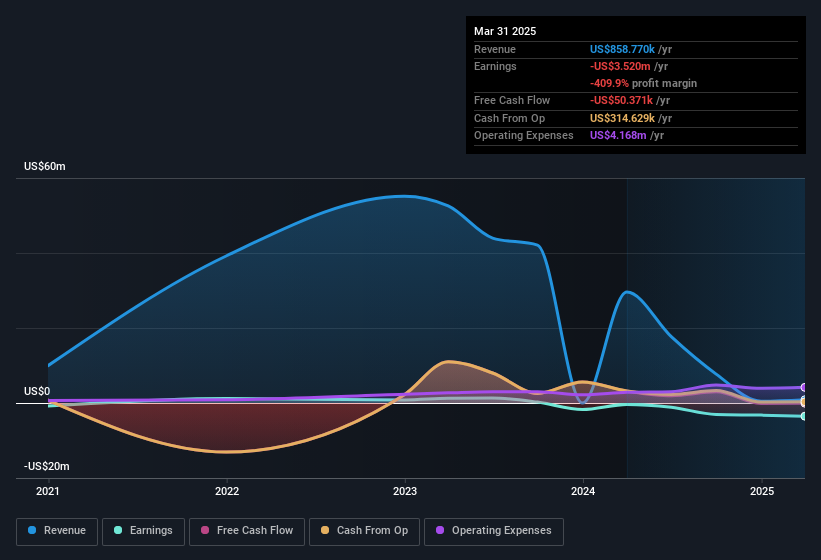Image resolution: width=821 pixels, height=560 pixels.
Task: Click the -409.9% profit margin text
Action: [644, 83]
